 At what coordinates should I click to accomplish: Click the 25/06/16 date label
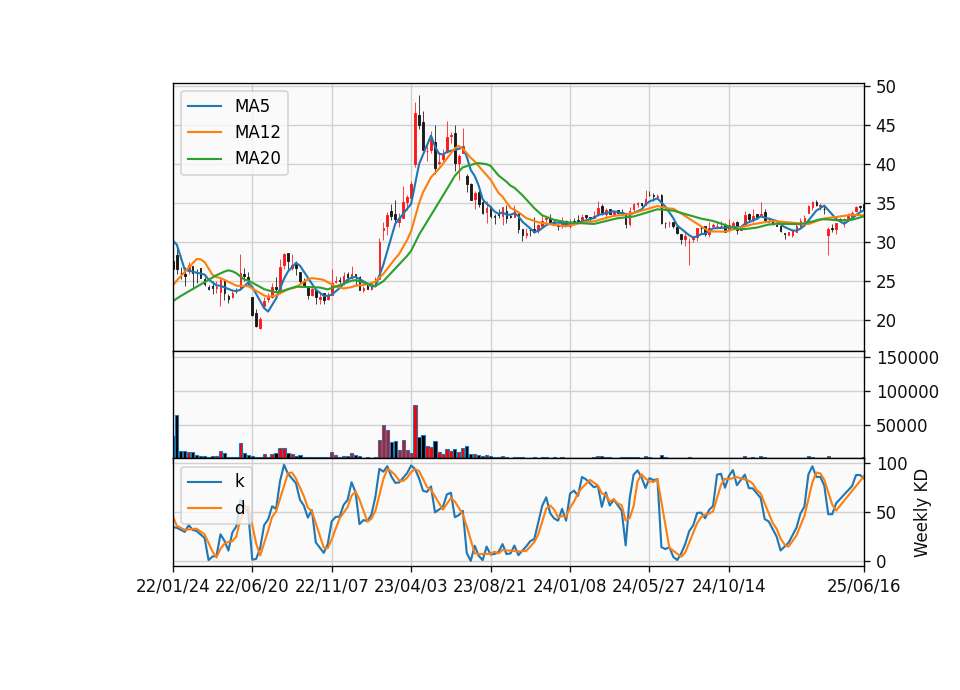coord(864,587)
